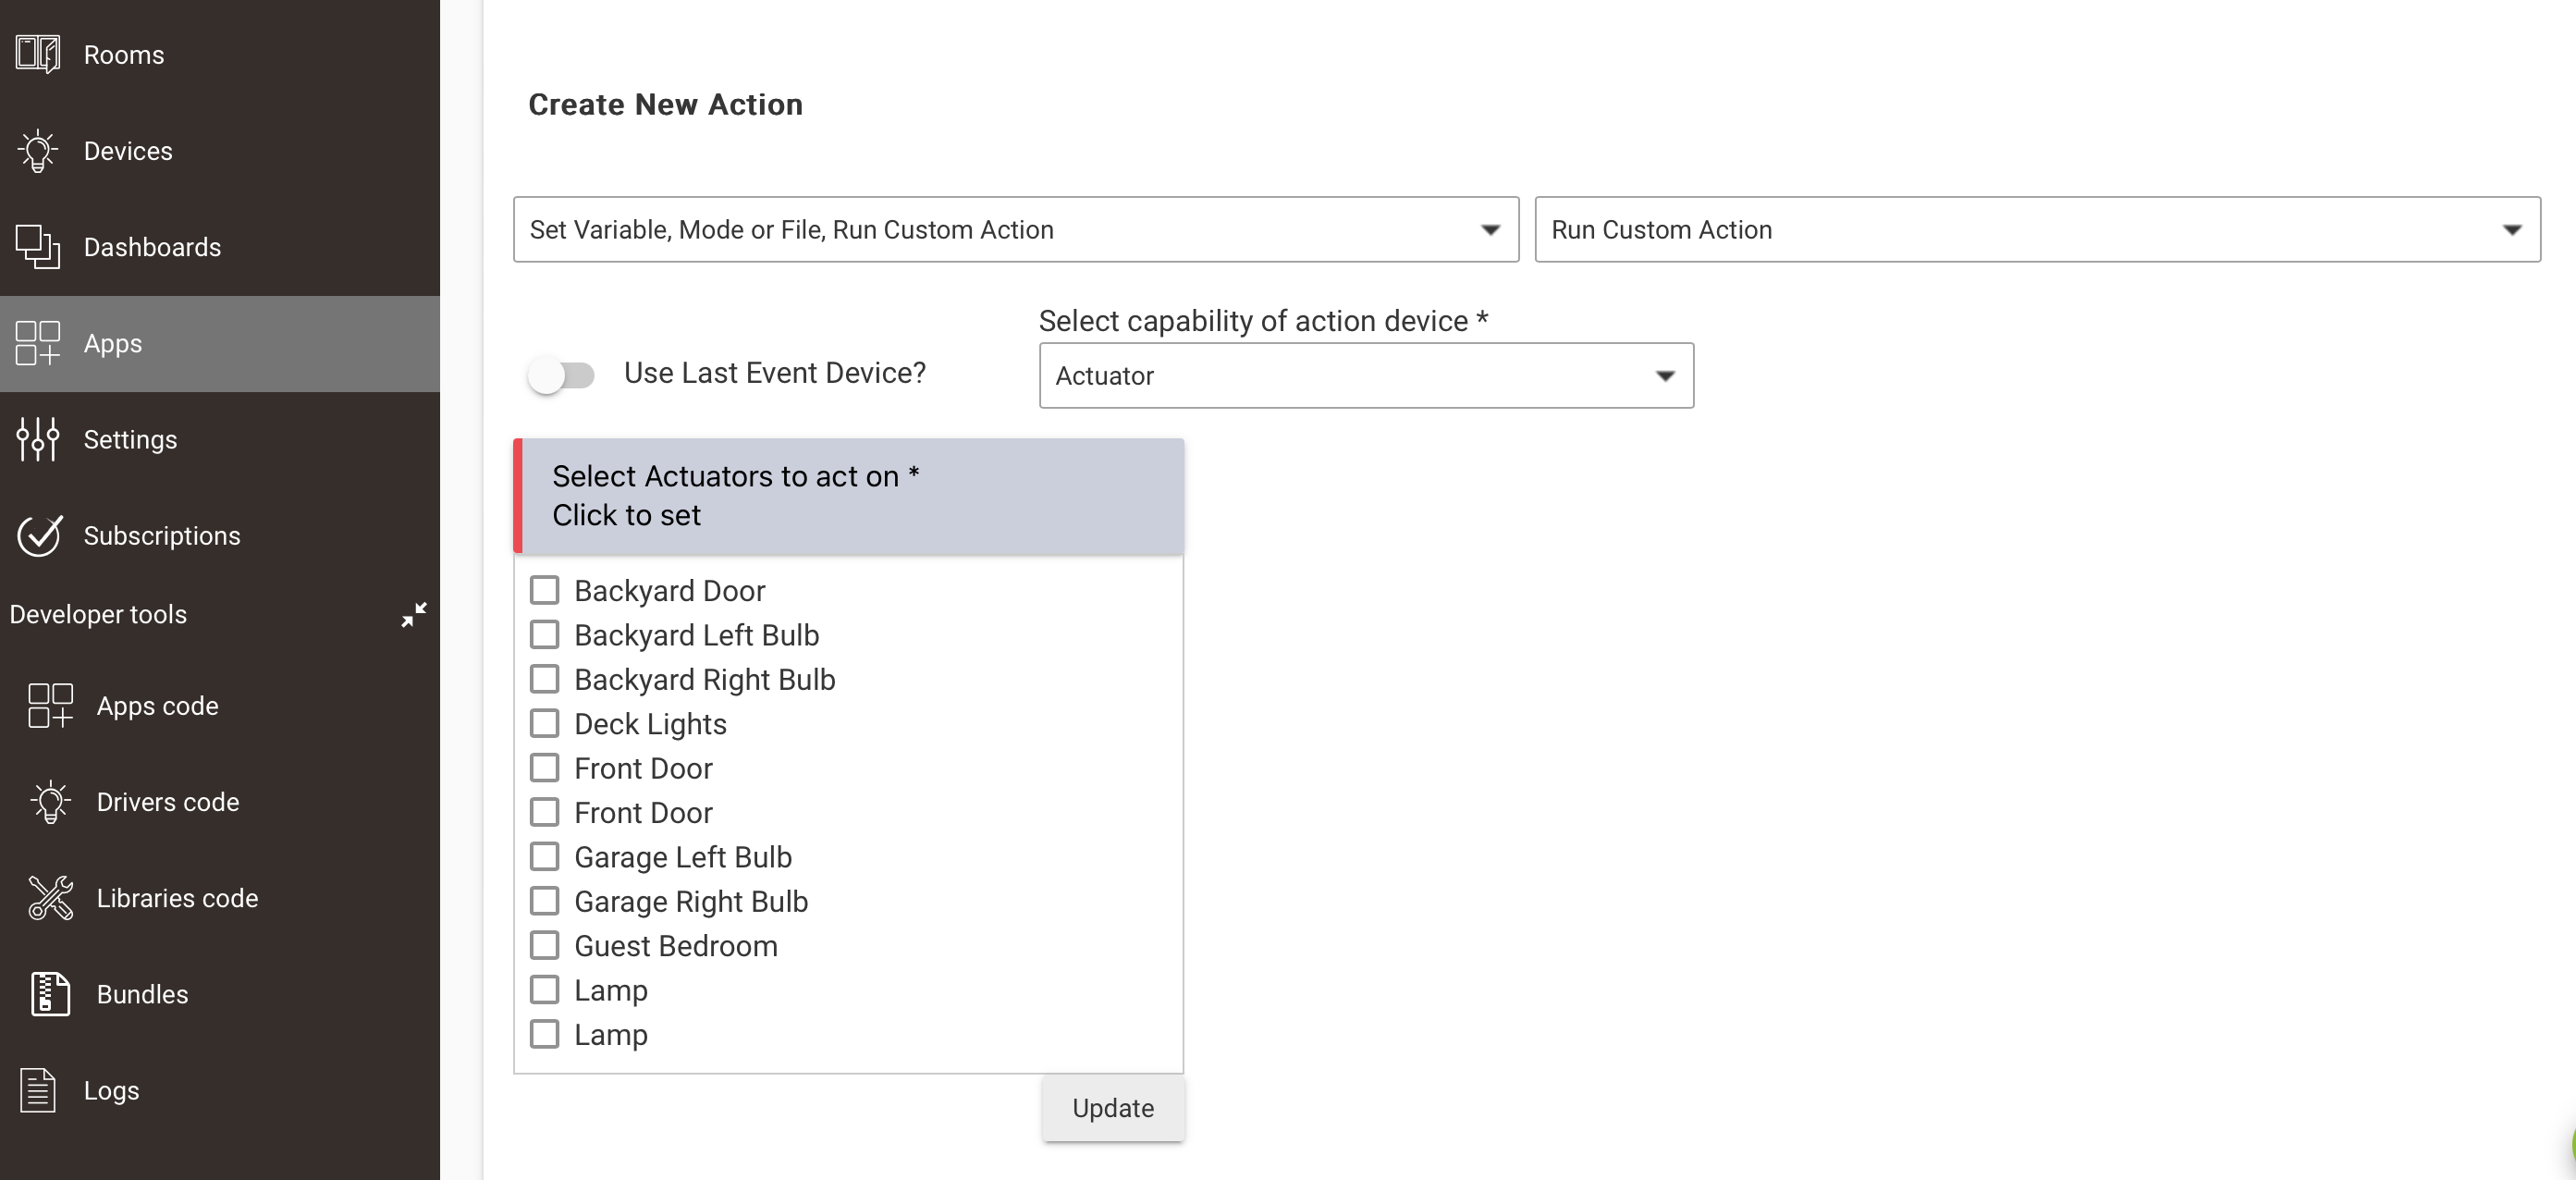The height and width of the screenshot is (1180, 2576).
Task: Open Subscriptions page
Action: coord(220,535)
